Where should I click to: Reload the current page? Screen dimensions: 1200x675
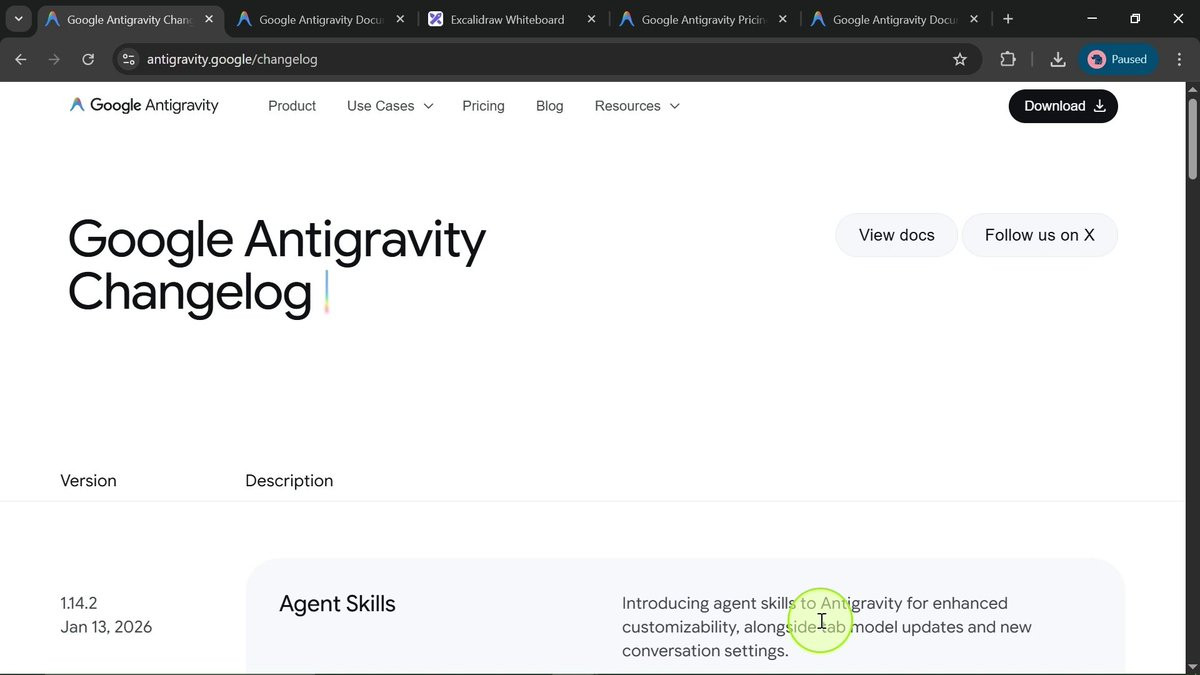88,59
